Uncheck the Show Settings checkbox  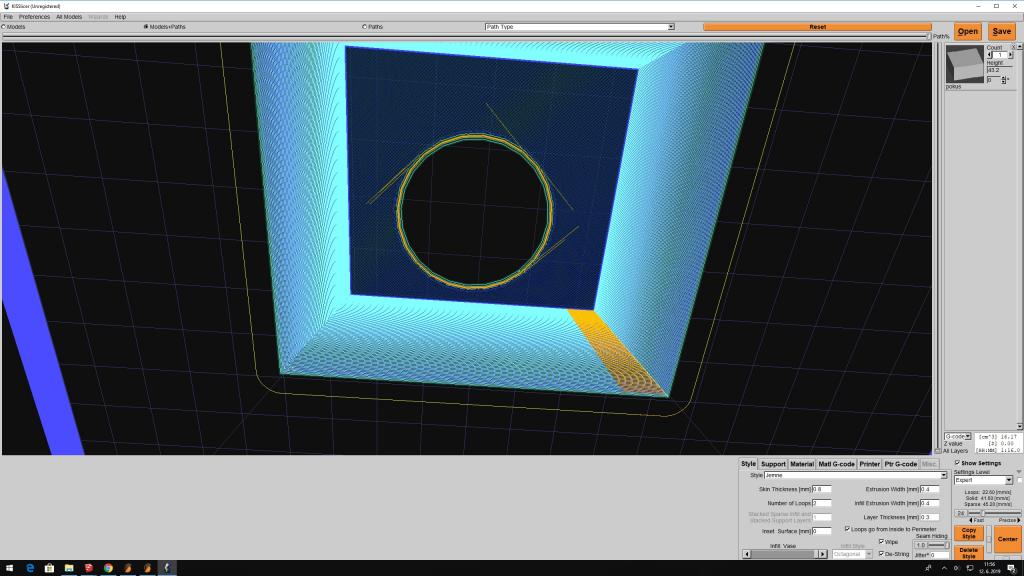pyautogui.click(x=957, y=464)
